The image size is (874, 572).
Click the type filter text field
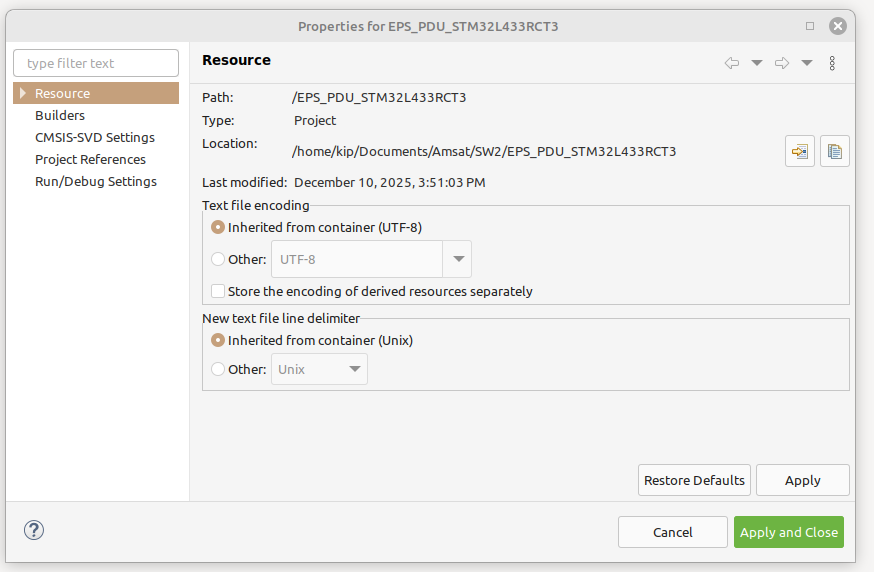(x=96, y=63)
